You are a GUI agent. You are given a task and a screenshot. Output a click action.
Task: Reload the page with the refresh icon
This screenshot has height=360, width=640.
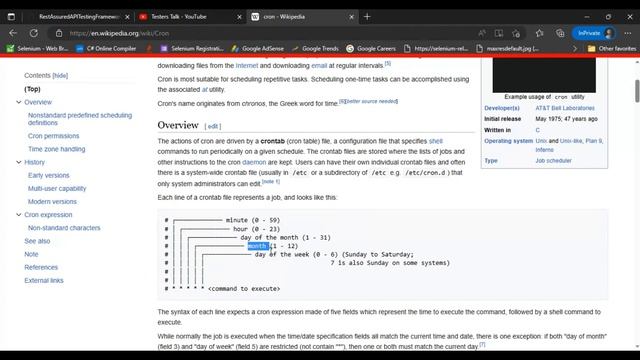[x=34, y=33]
